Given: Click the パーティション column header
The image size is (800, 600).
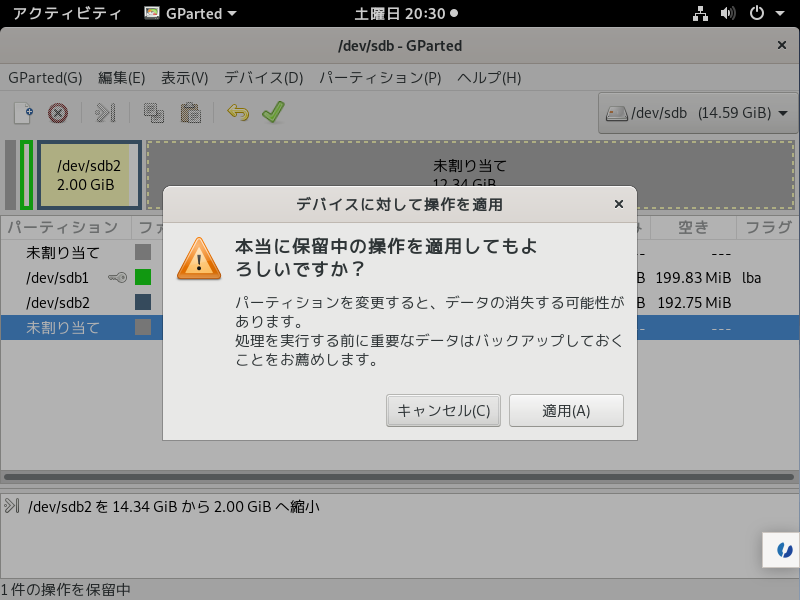Looking at the screenshot, I should tap(66, 228).
